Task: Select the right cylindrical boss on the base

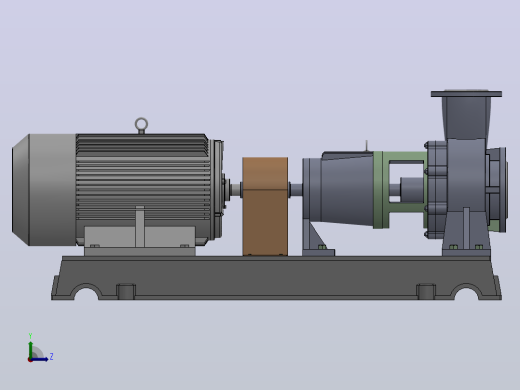Action: pyautogui.click(x=426, y=291)
